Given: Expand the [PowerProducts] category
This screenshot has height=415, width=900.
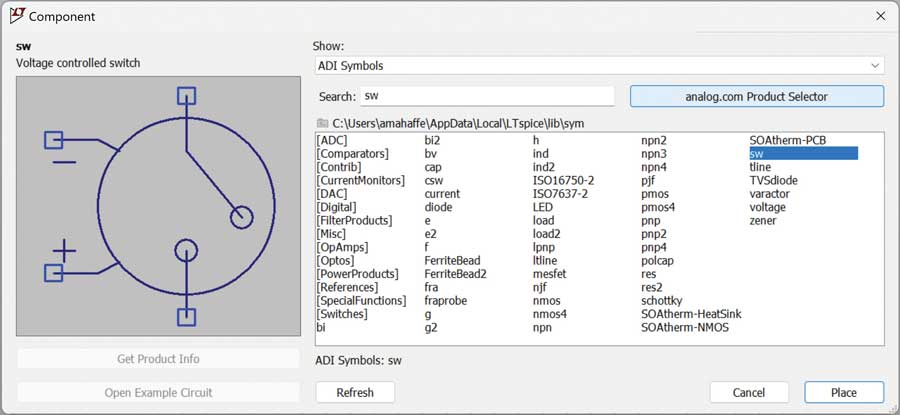Looking at the screenshot, I should click(x=356, y=274).
